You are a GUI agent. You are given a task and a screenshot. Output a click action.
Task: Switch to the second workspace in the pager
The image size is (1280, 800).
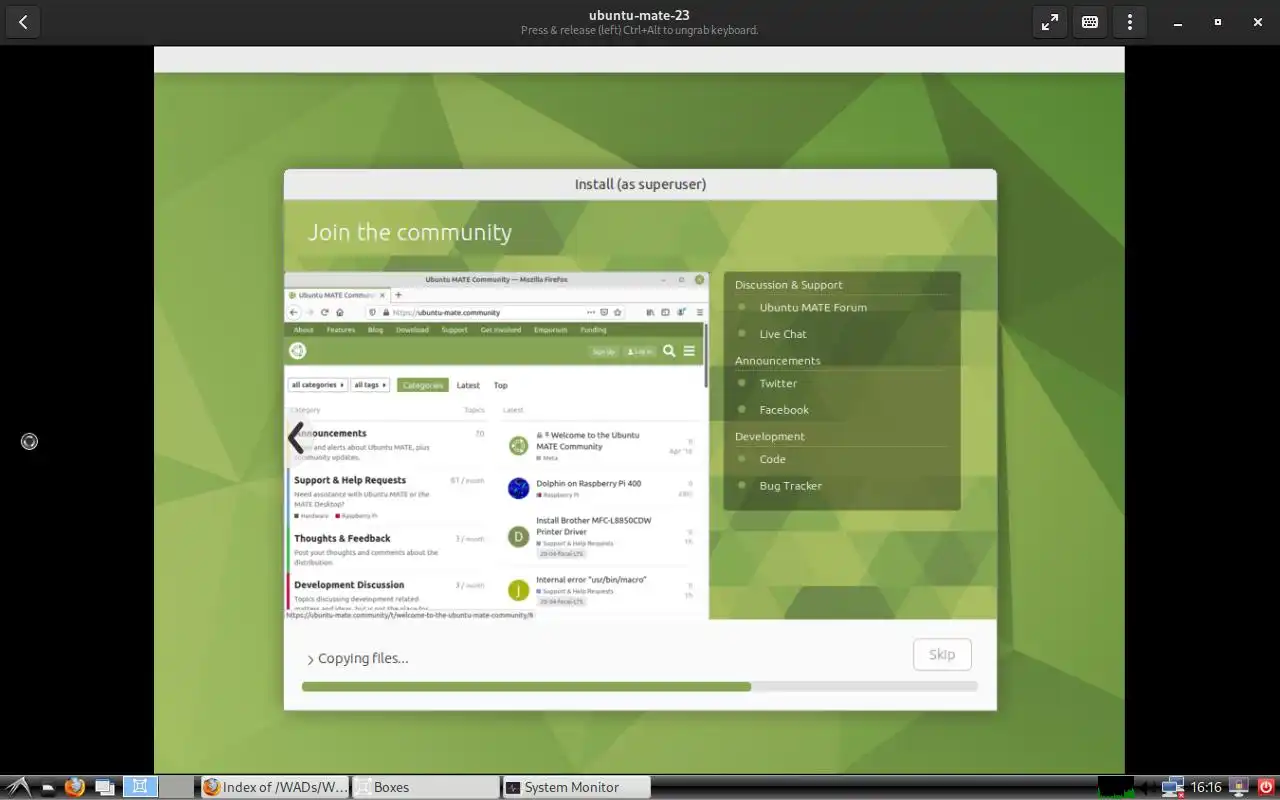click(x=176, y=787)
